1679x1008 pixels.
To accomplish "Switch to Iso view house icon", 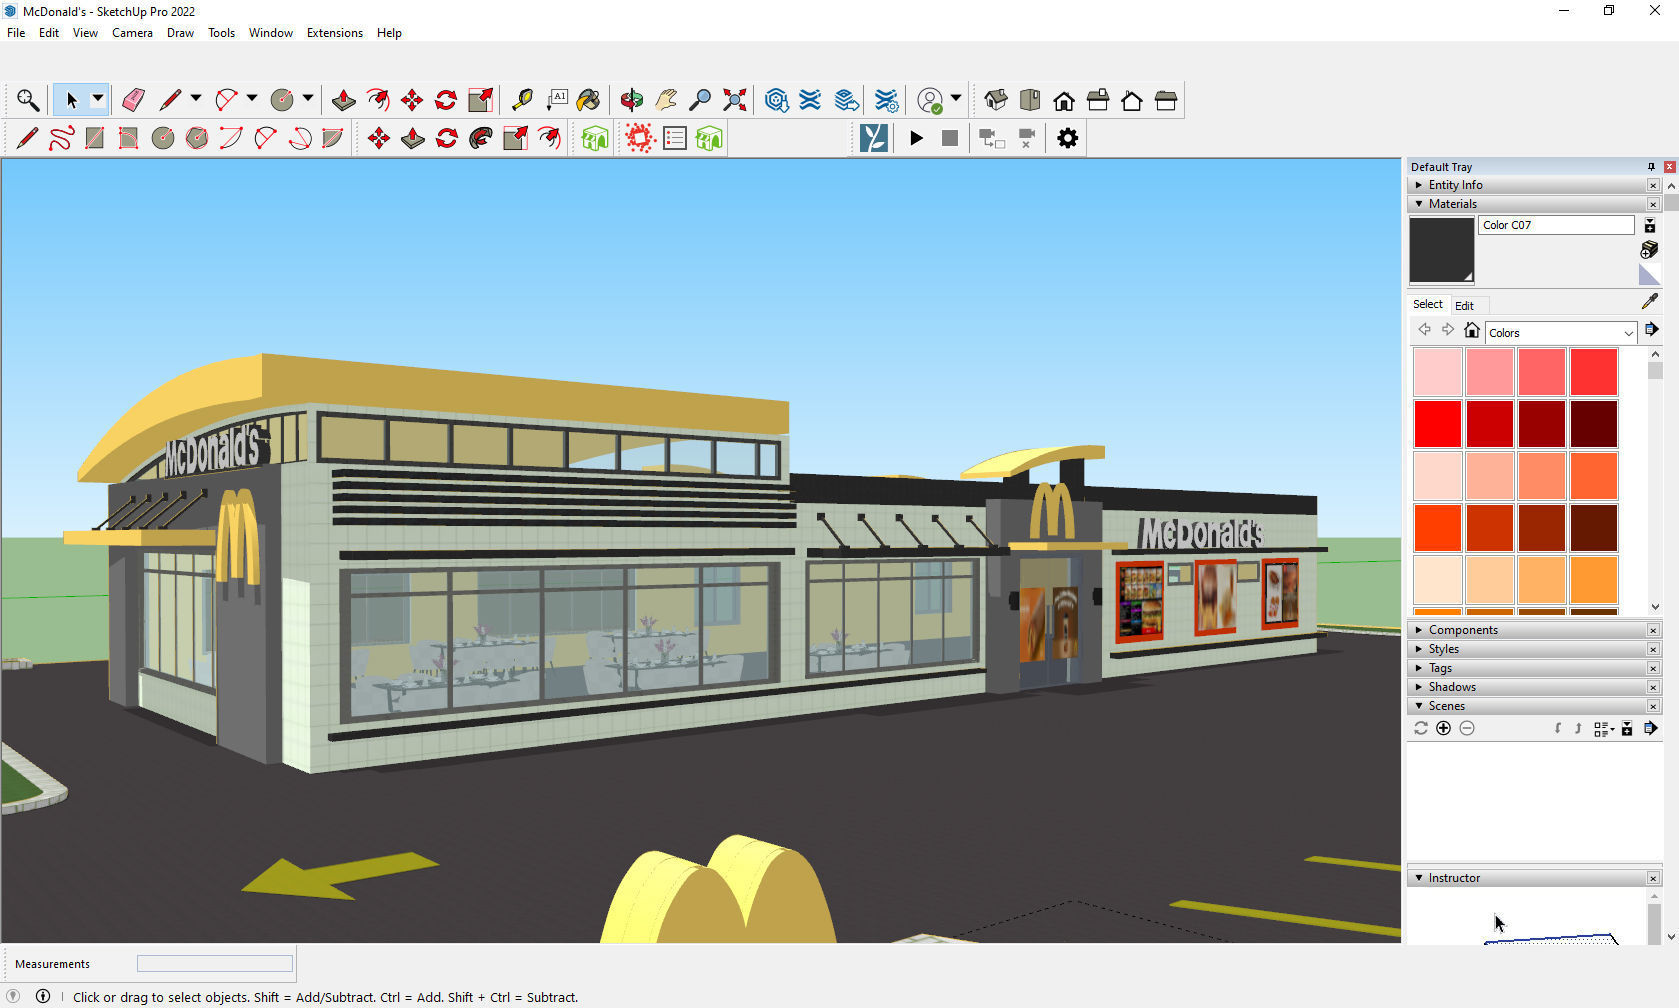I will click(996, 100).
